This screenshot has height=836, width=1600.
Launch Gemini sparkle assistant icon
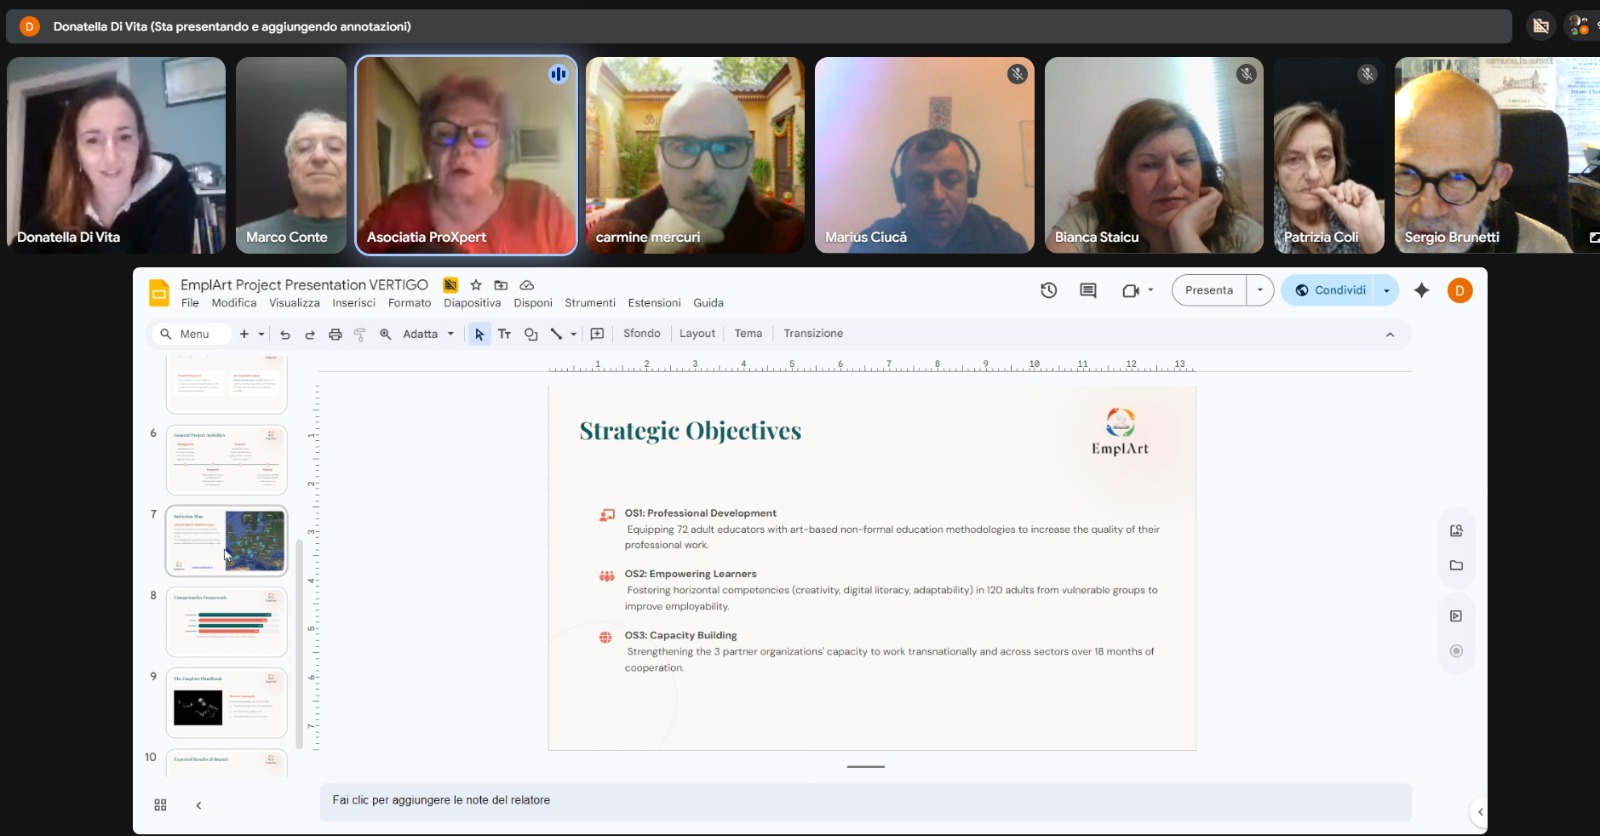pyautogui.click(x=1421, y=290)
